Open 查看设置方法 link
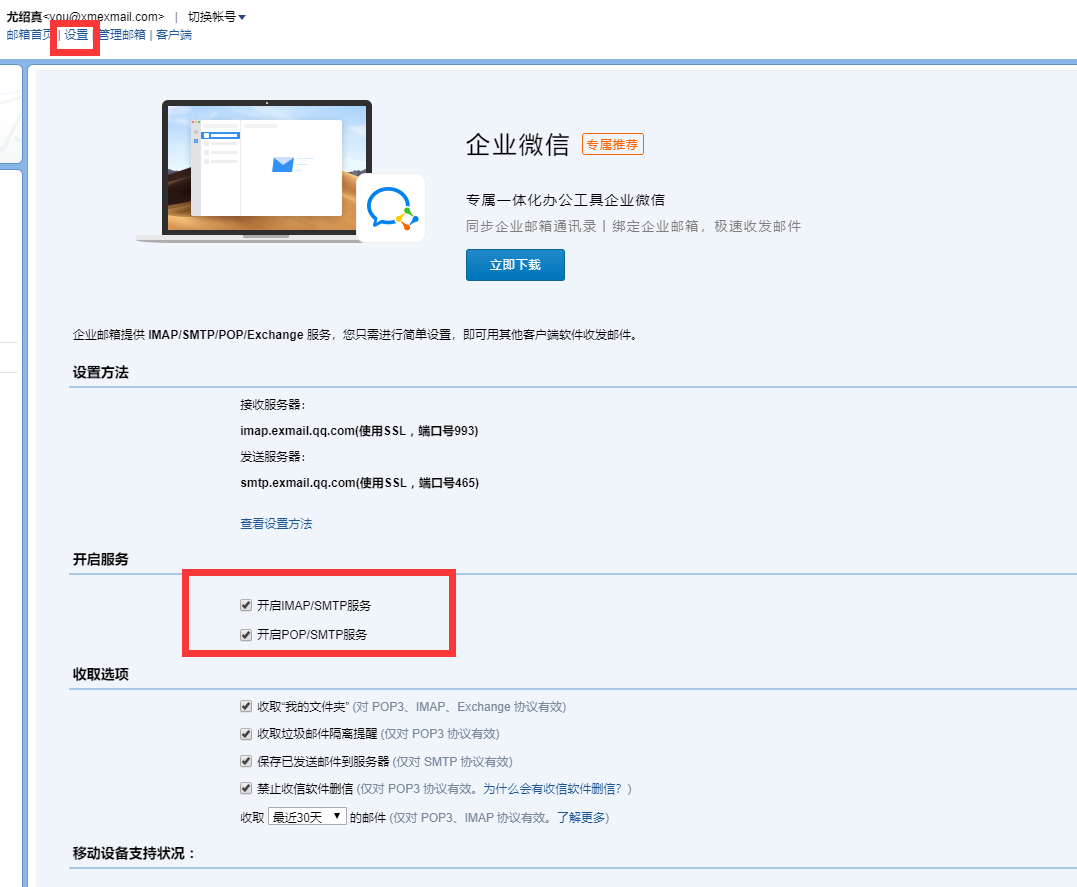The width and height of the screenshot is (1077, 887). coord(276,524)
